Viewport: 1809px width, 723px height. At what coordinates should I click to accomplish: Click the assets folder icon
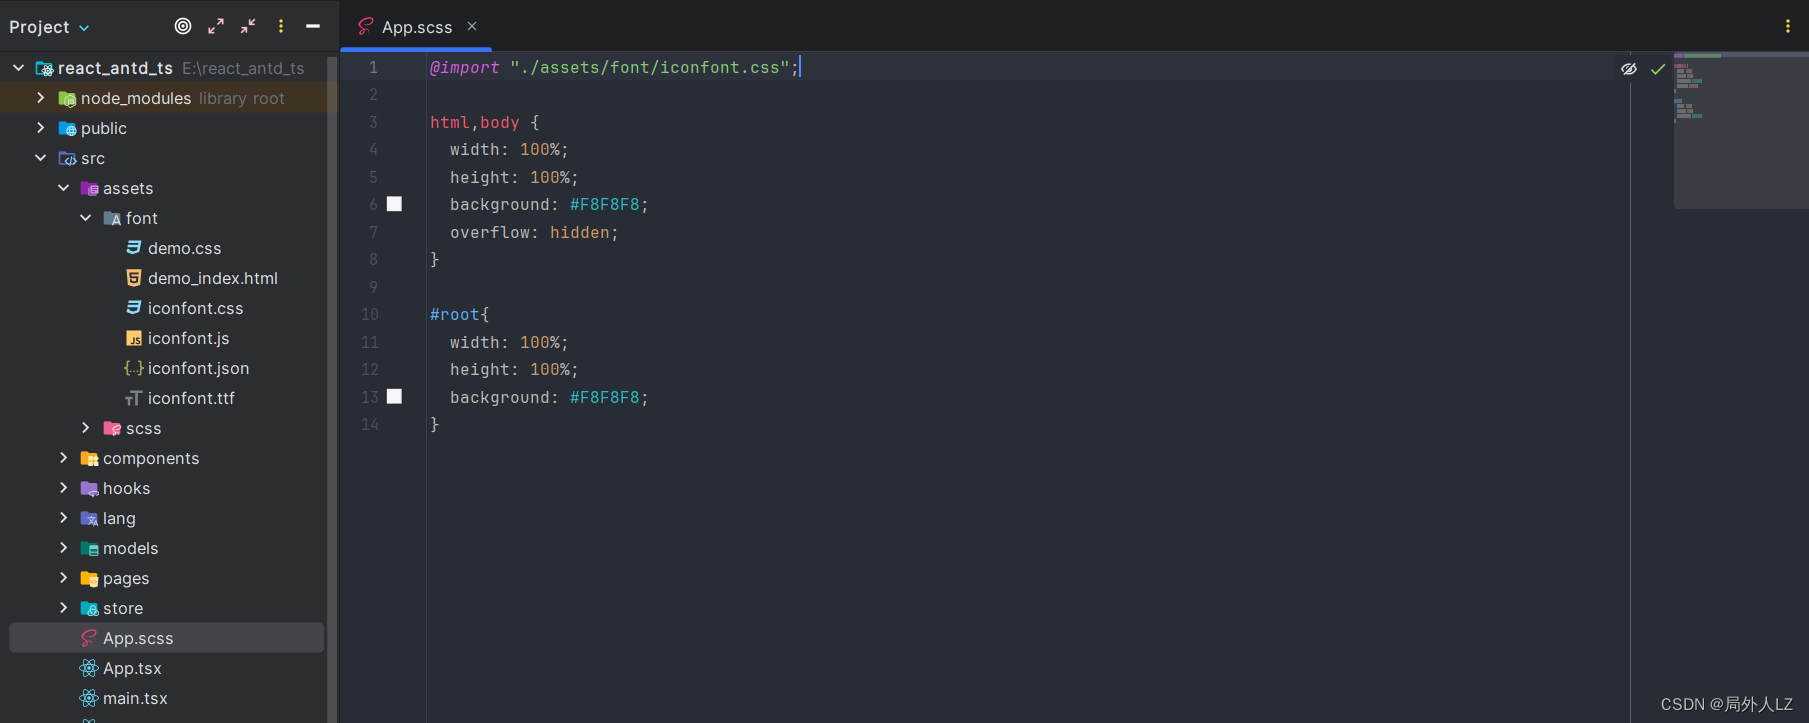(90, 189)
